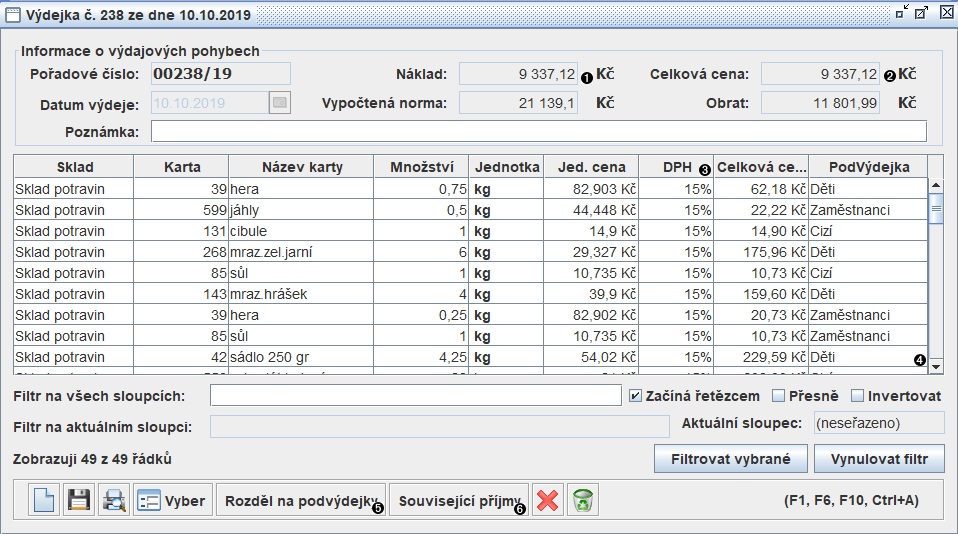
Task: Click Vynulovat filtr to reset filter
Action: 879,460
